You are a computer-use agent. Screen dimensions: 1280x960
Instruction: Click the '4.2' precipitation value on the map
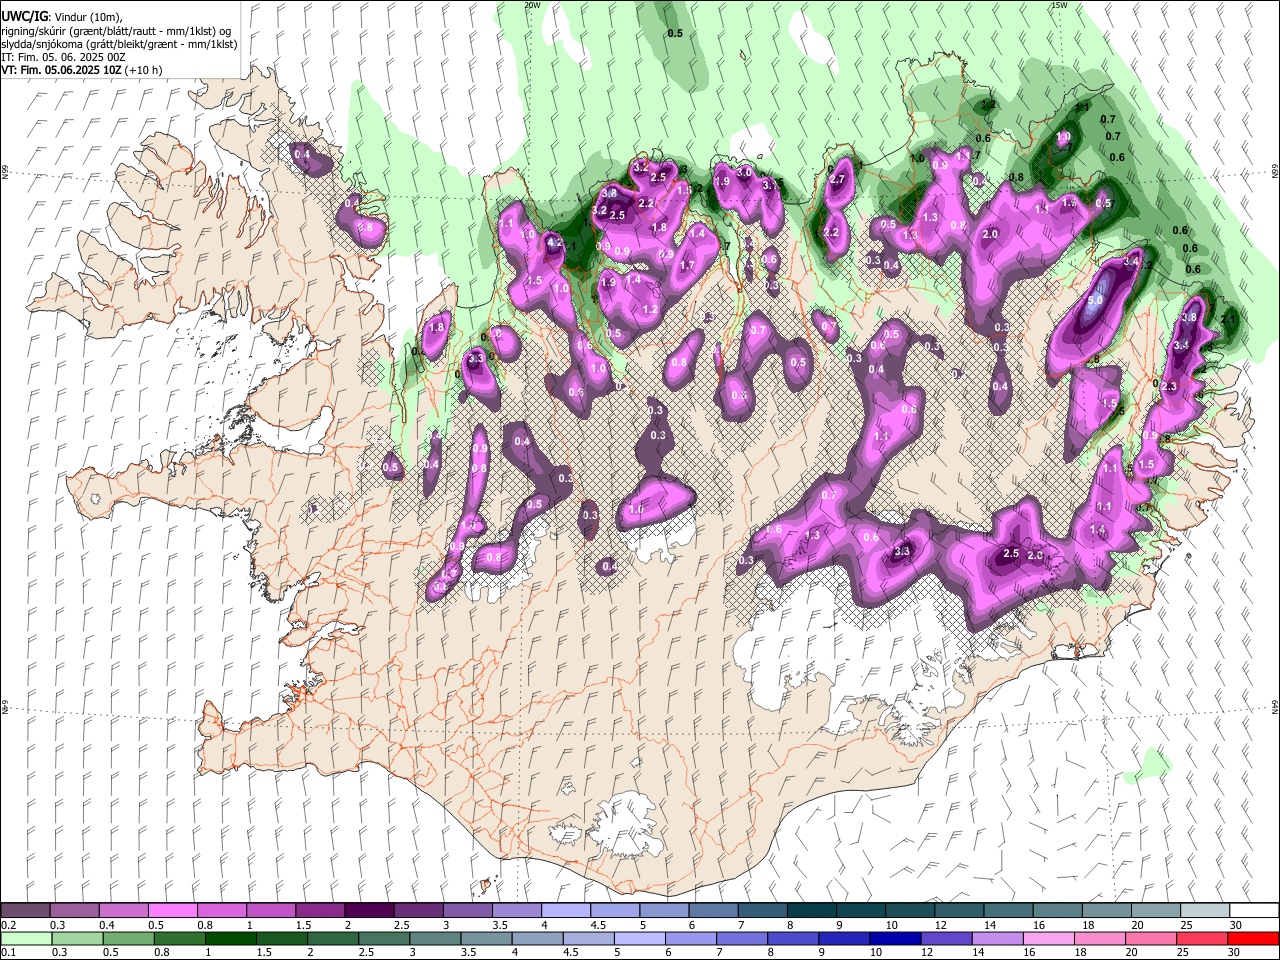tap(556, 242)
